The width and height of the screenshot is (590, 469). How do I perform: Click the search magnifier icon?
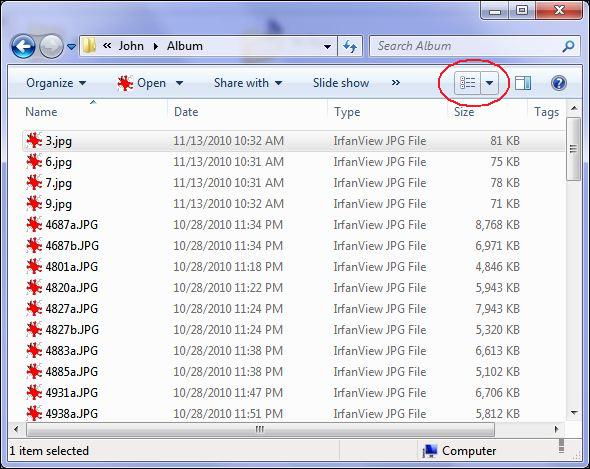point(568,46)
